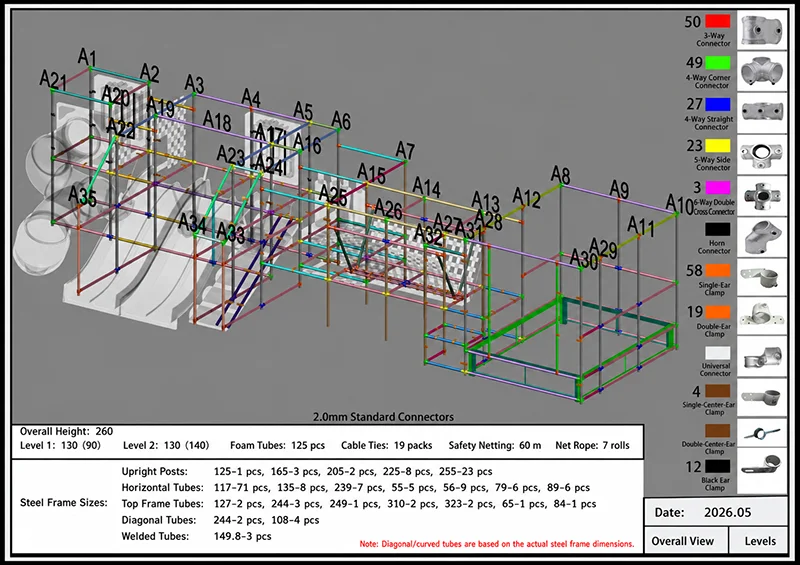This screenshot has height=565, width=800.
Task: Click the Black Ear Clamp part image
Action: pos(762,472)
